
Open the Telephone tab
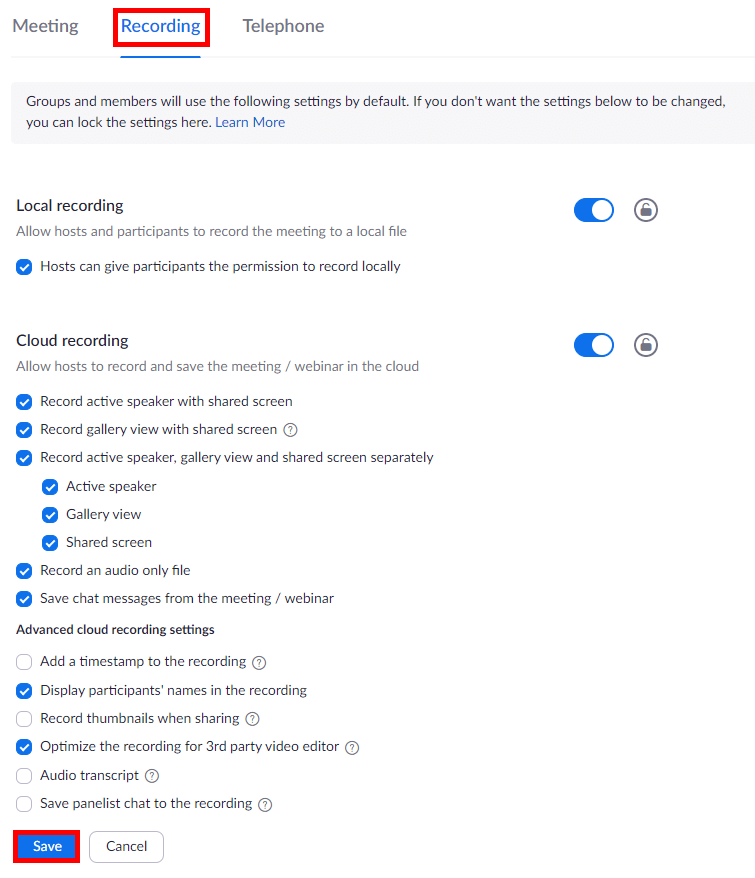pyautogui.click(x=283, y=26)
